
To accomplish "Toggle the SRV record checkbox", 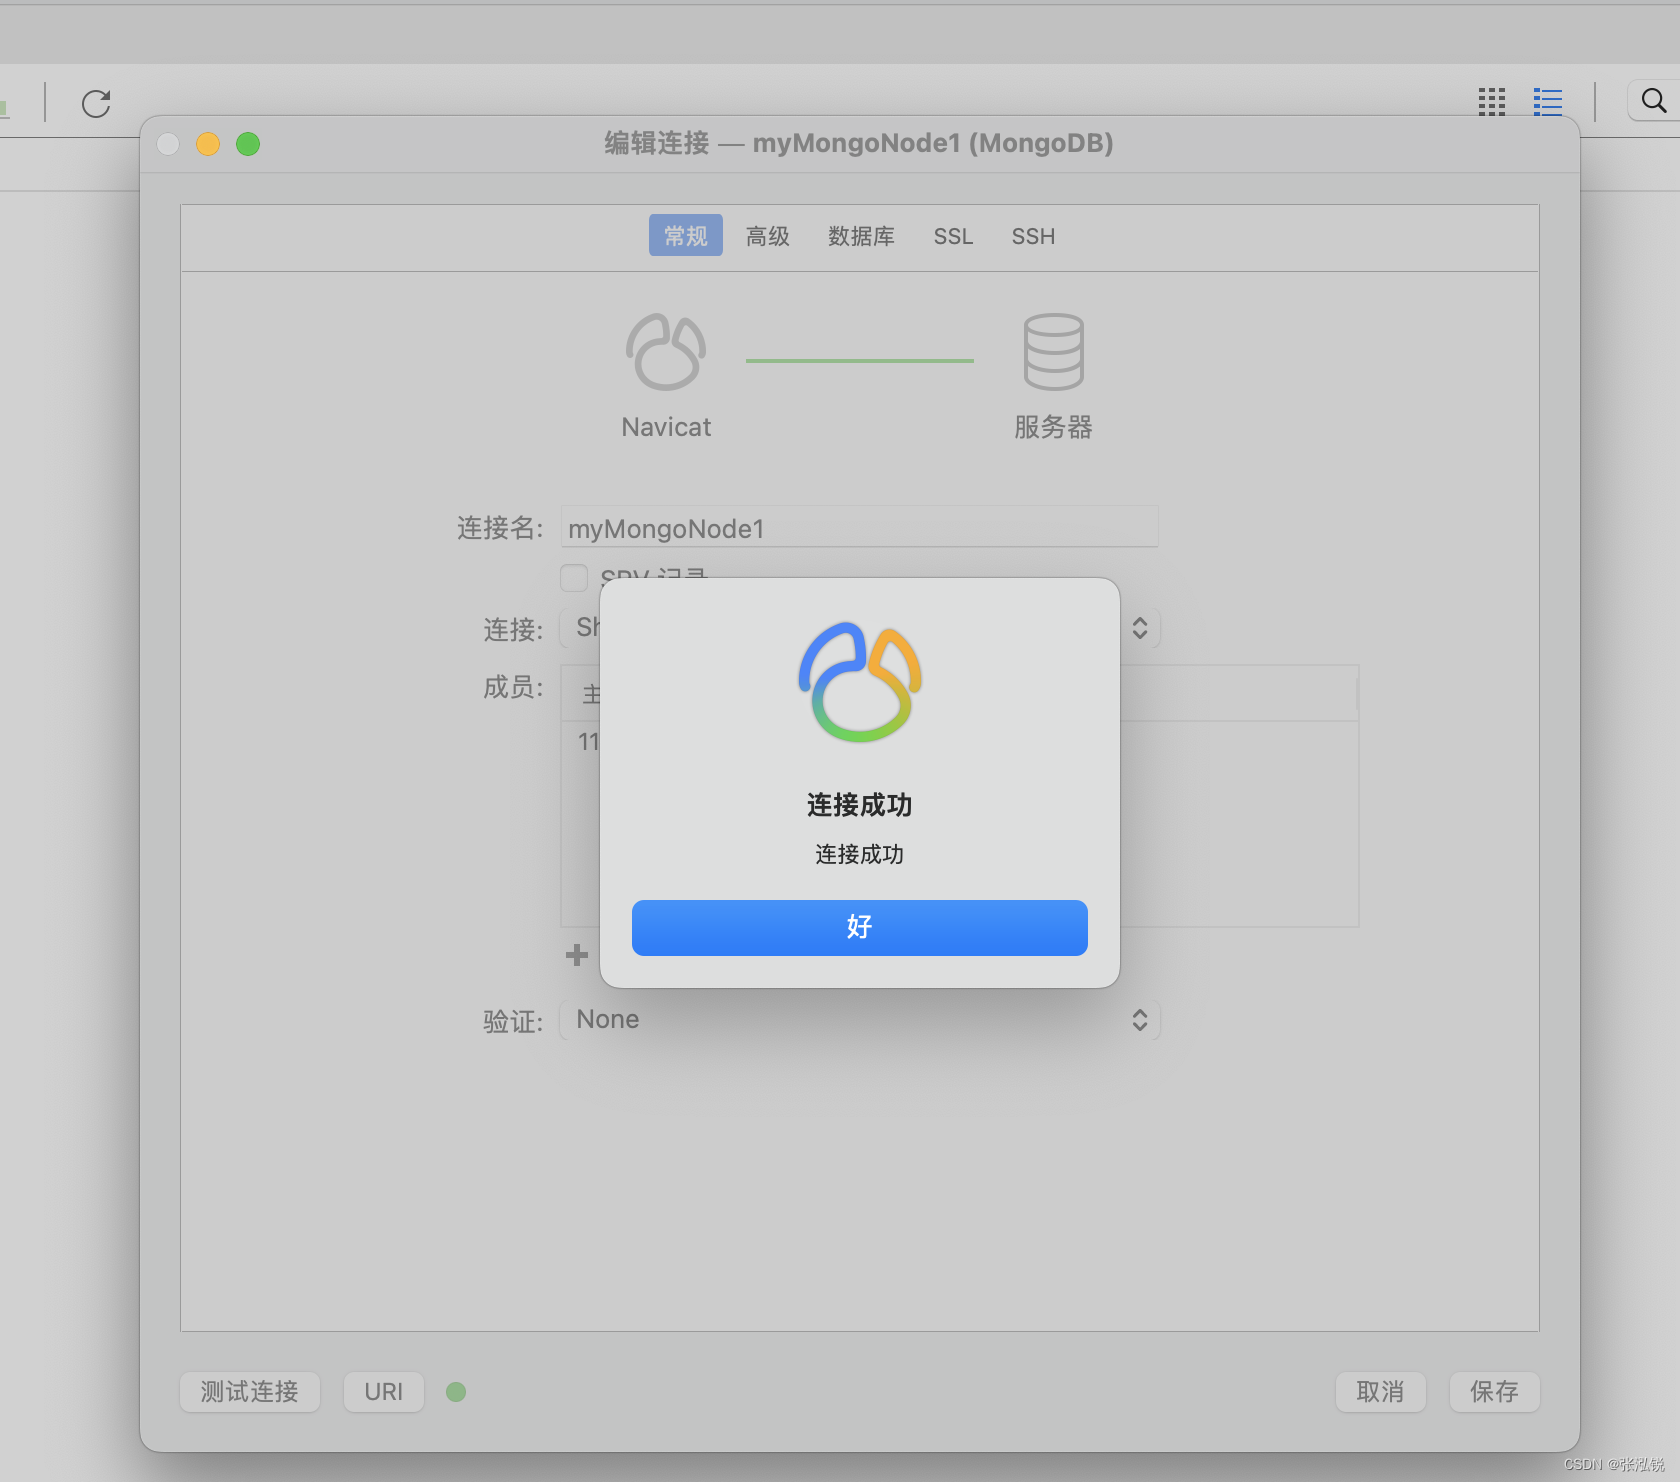I will pos(574,578).
